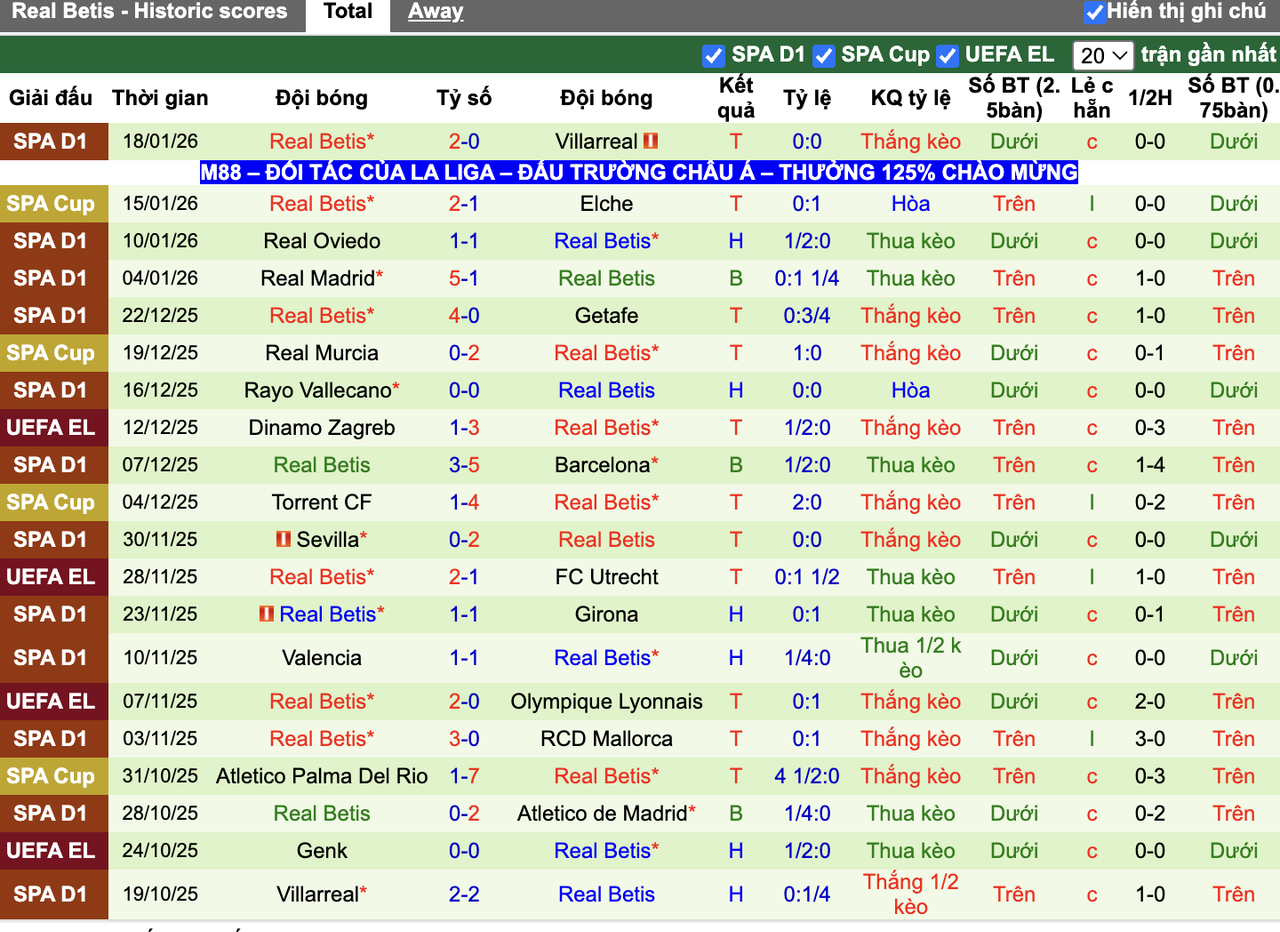Click the SPA Cup badge on the Atletico Palma Del Rio row
Screen dimensions: 1280x932
pyautogui.click(x=54, y=776)
